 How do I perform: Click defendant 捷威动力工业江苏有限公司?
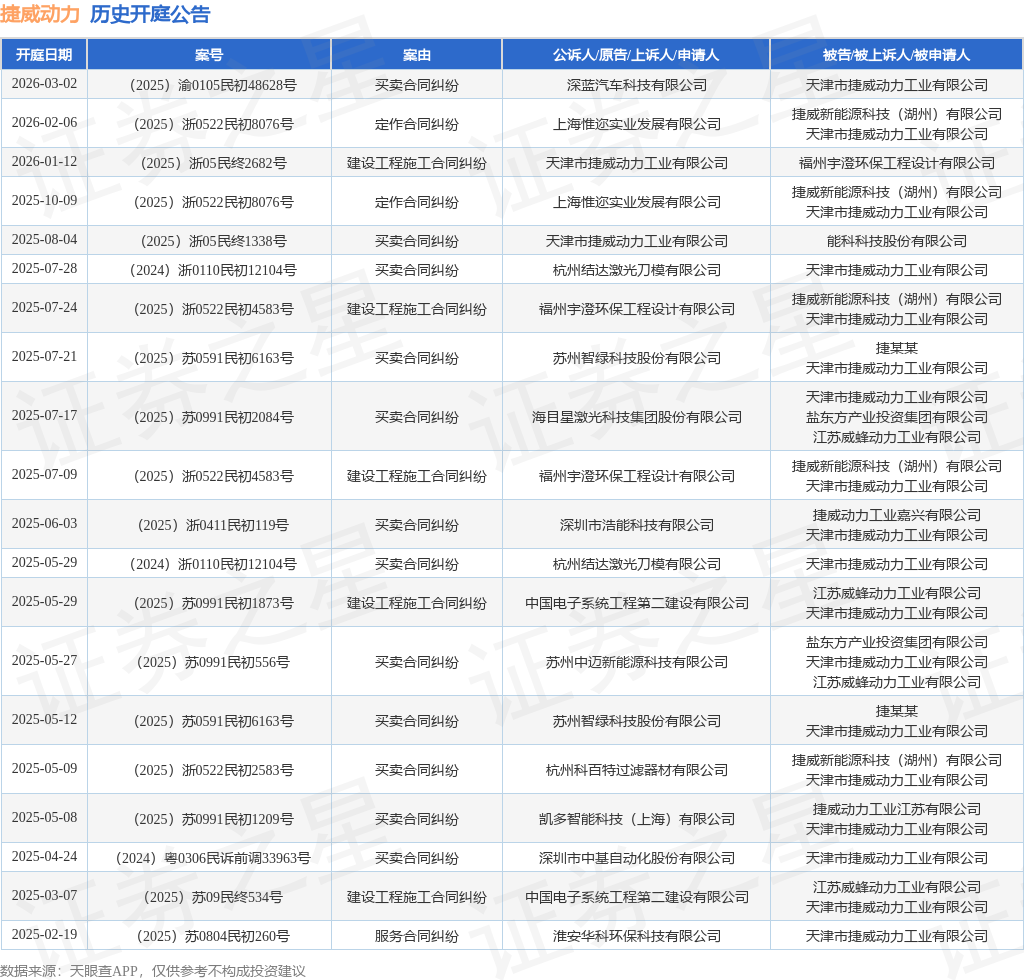coord(897,810)
